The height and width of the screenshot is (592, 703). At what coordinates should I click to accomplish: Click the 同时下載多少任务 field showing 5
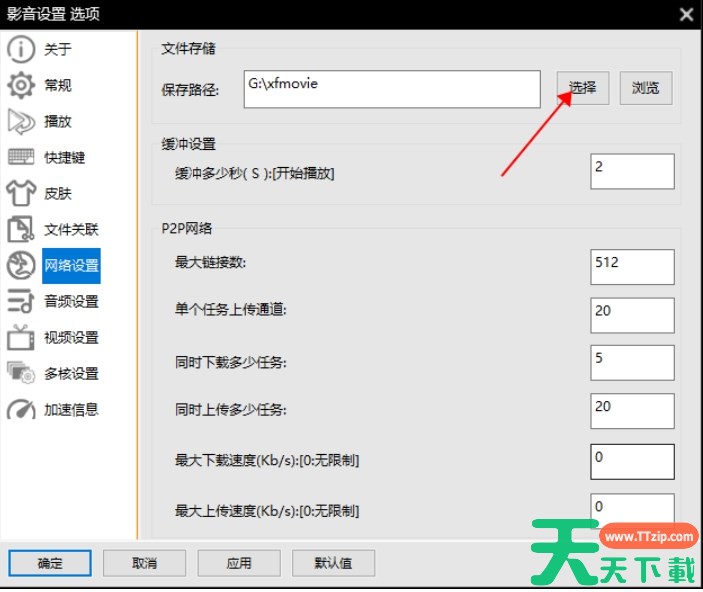coord(632,363)
